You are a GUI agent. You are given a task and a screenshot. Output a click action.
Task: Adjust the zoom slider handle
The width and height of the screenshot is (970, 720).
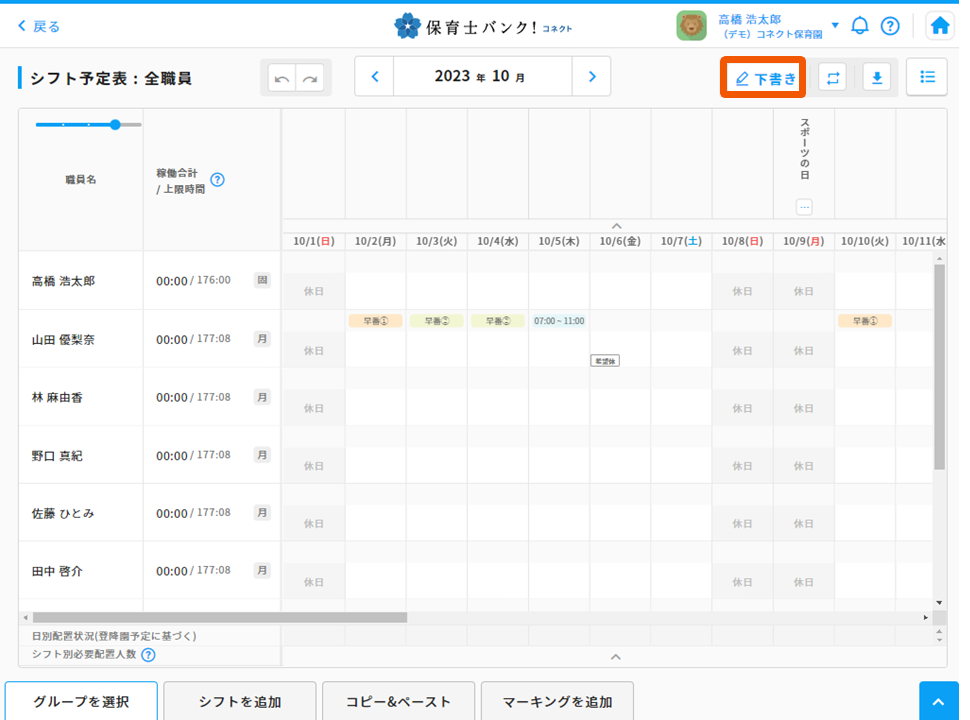click(115, 125)
